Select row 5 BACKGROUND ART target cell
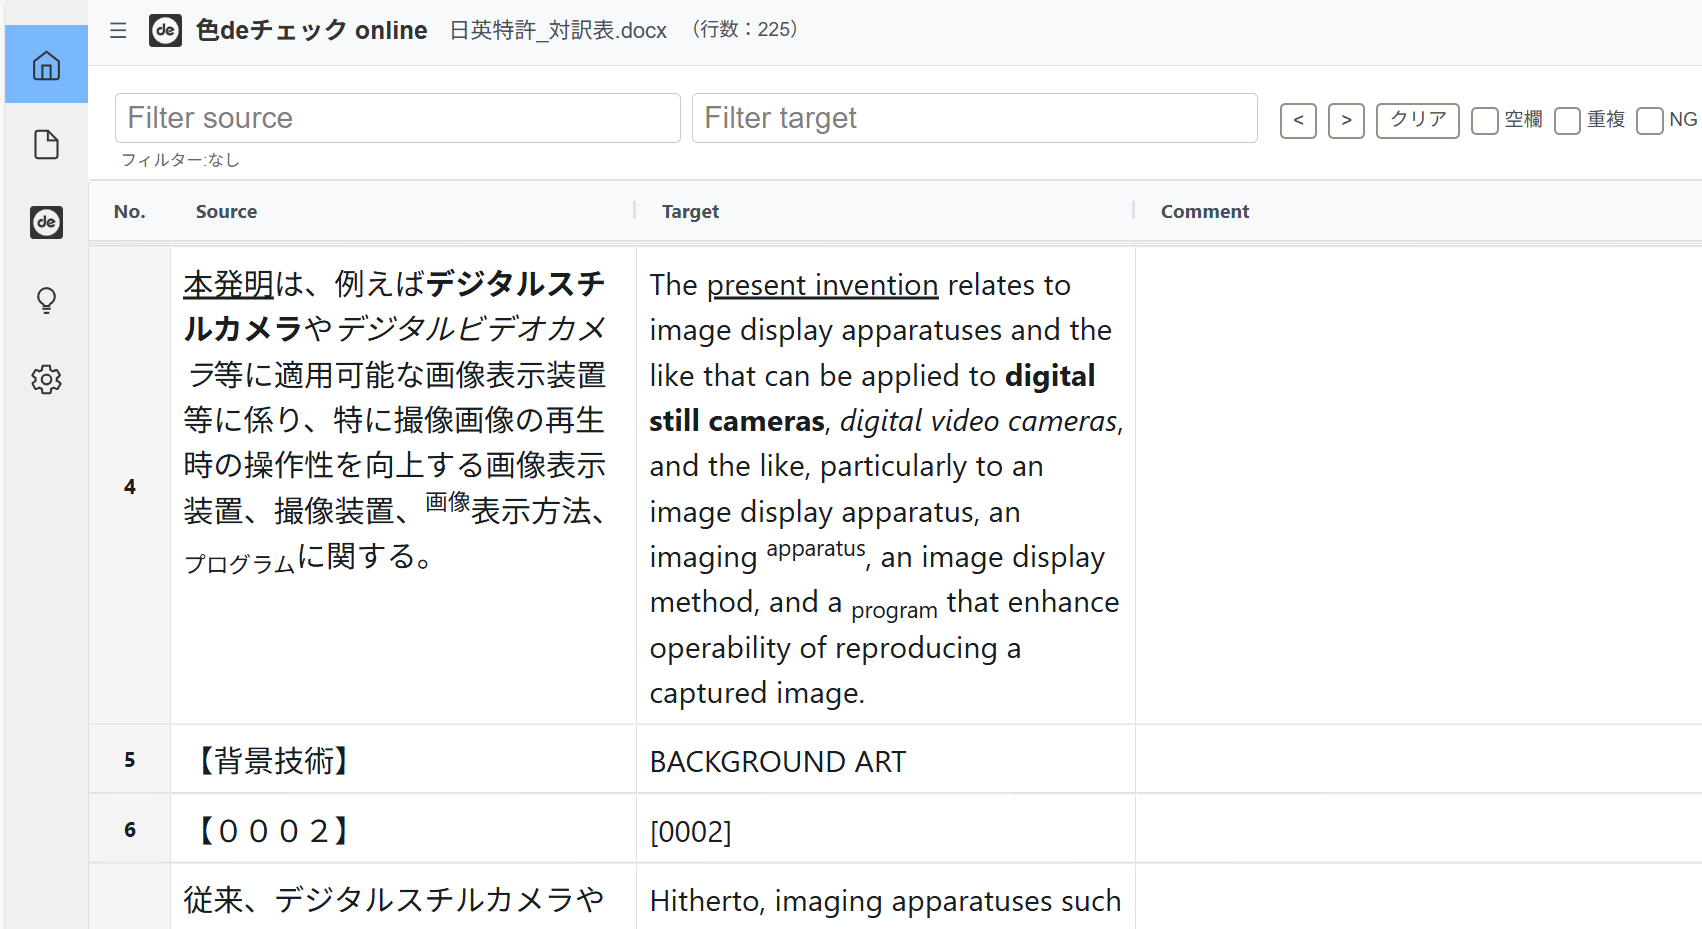The width and height of the screenshot is (1702, 929). (885, 761)
